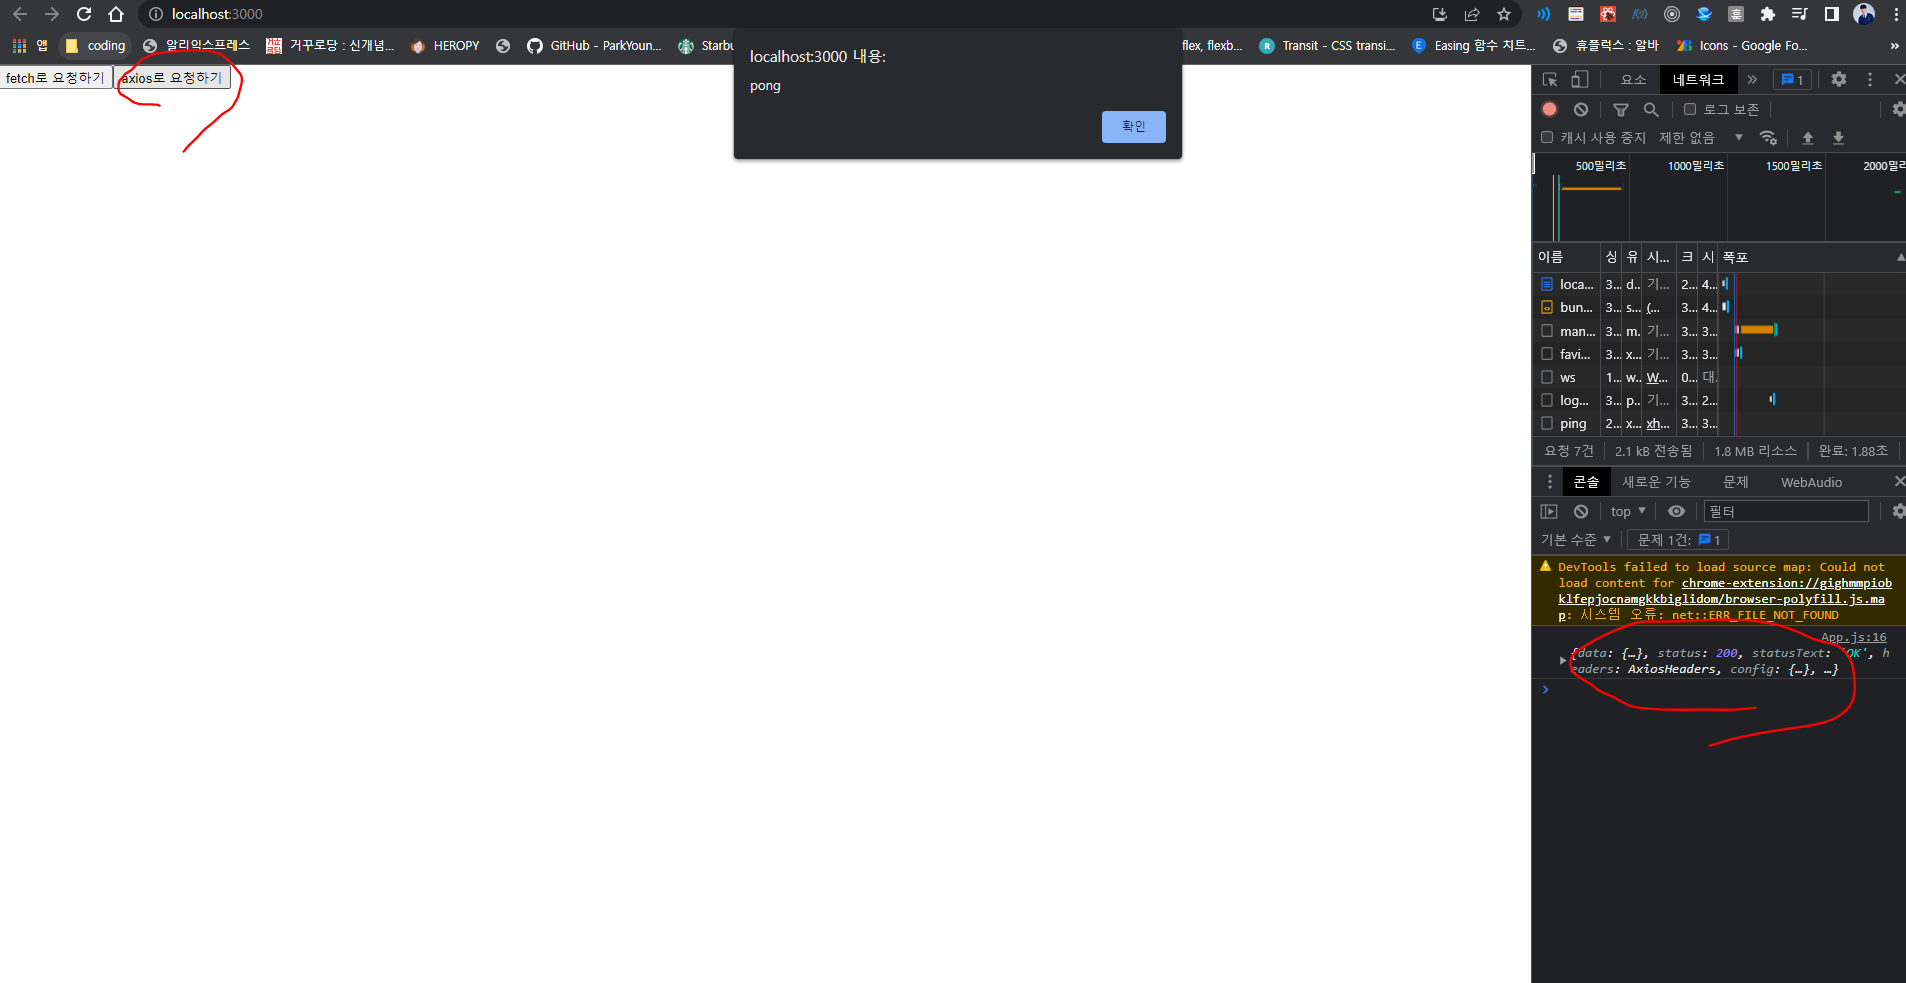
Task: Sort requests by the 이름 column header
Action: click(1565, 257)
